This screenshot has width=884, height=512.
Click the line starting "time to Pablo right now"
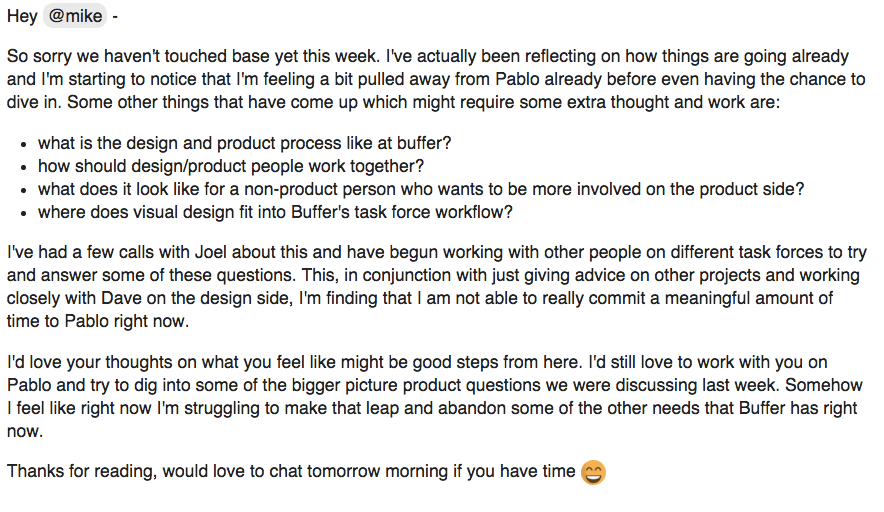tap(97, 322)
